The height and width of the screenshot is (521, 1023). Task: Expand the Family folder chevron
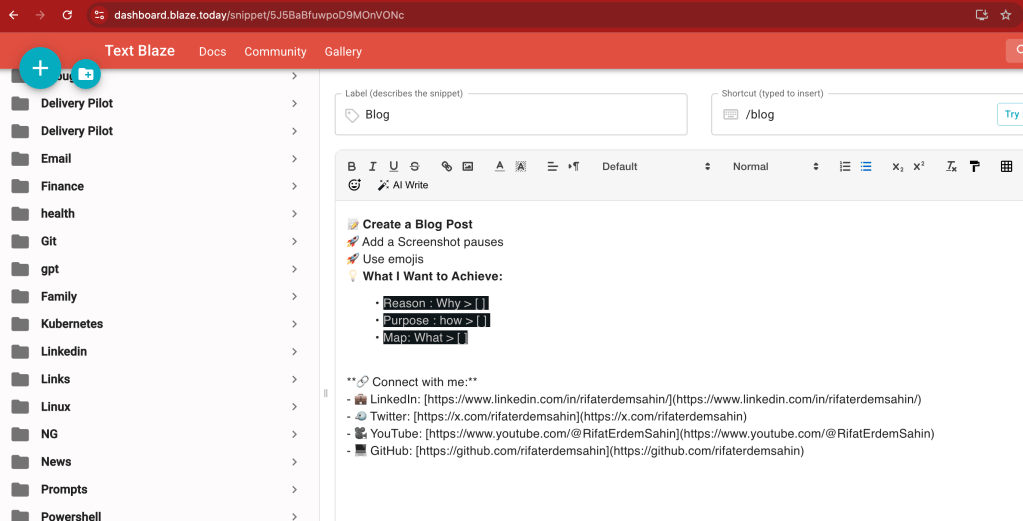pyautogui.click(x=294, y=297)
